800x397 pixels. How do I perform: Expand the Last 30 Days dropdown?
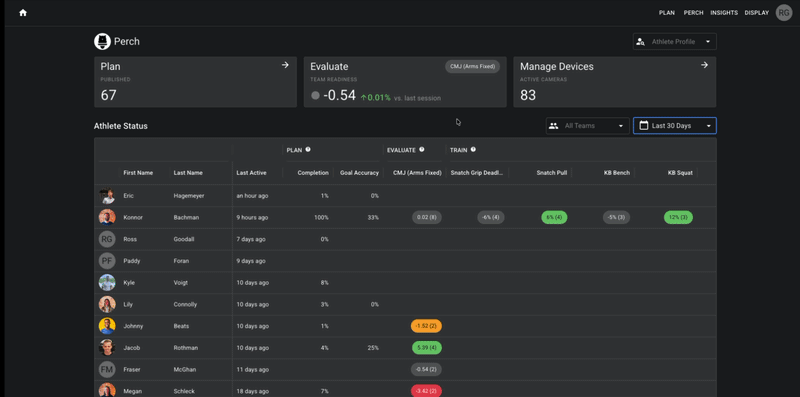[x=674, y=126]
